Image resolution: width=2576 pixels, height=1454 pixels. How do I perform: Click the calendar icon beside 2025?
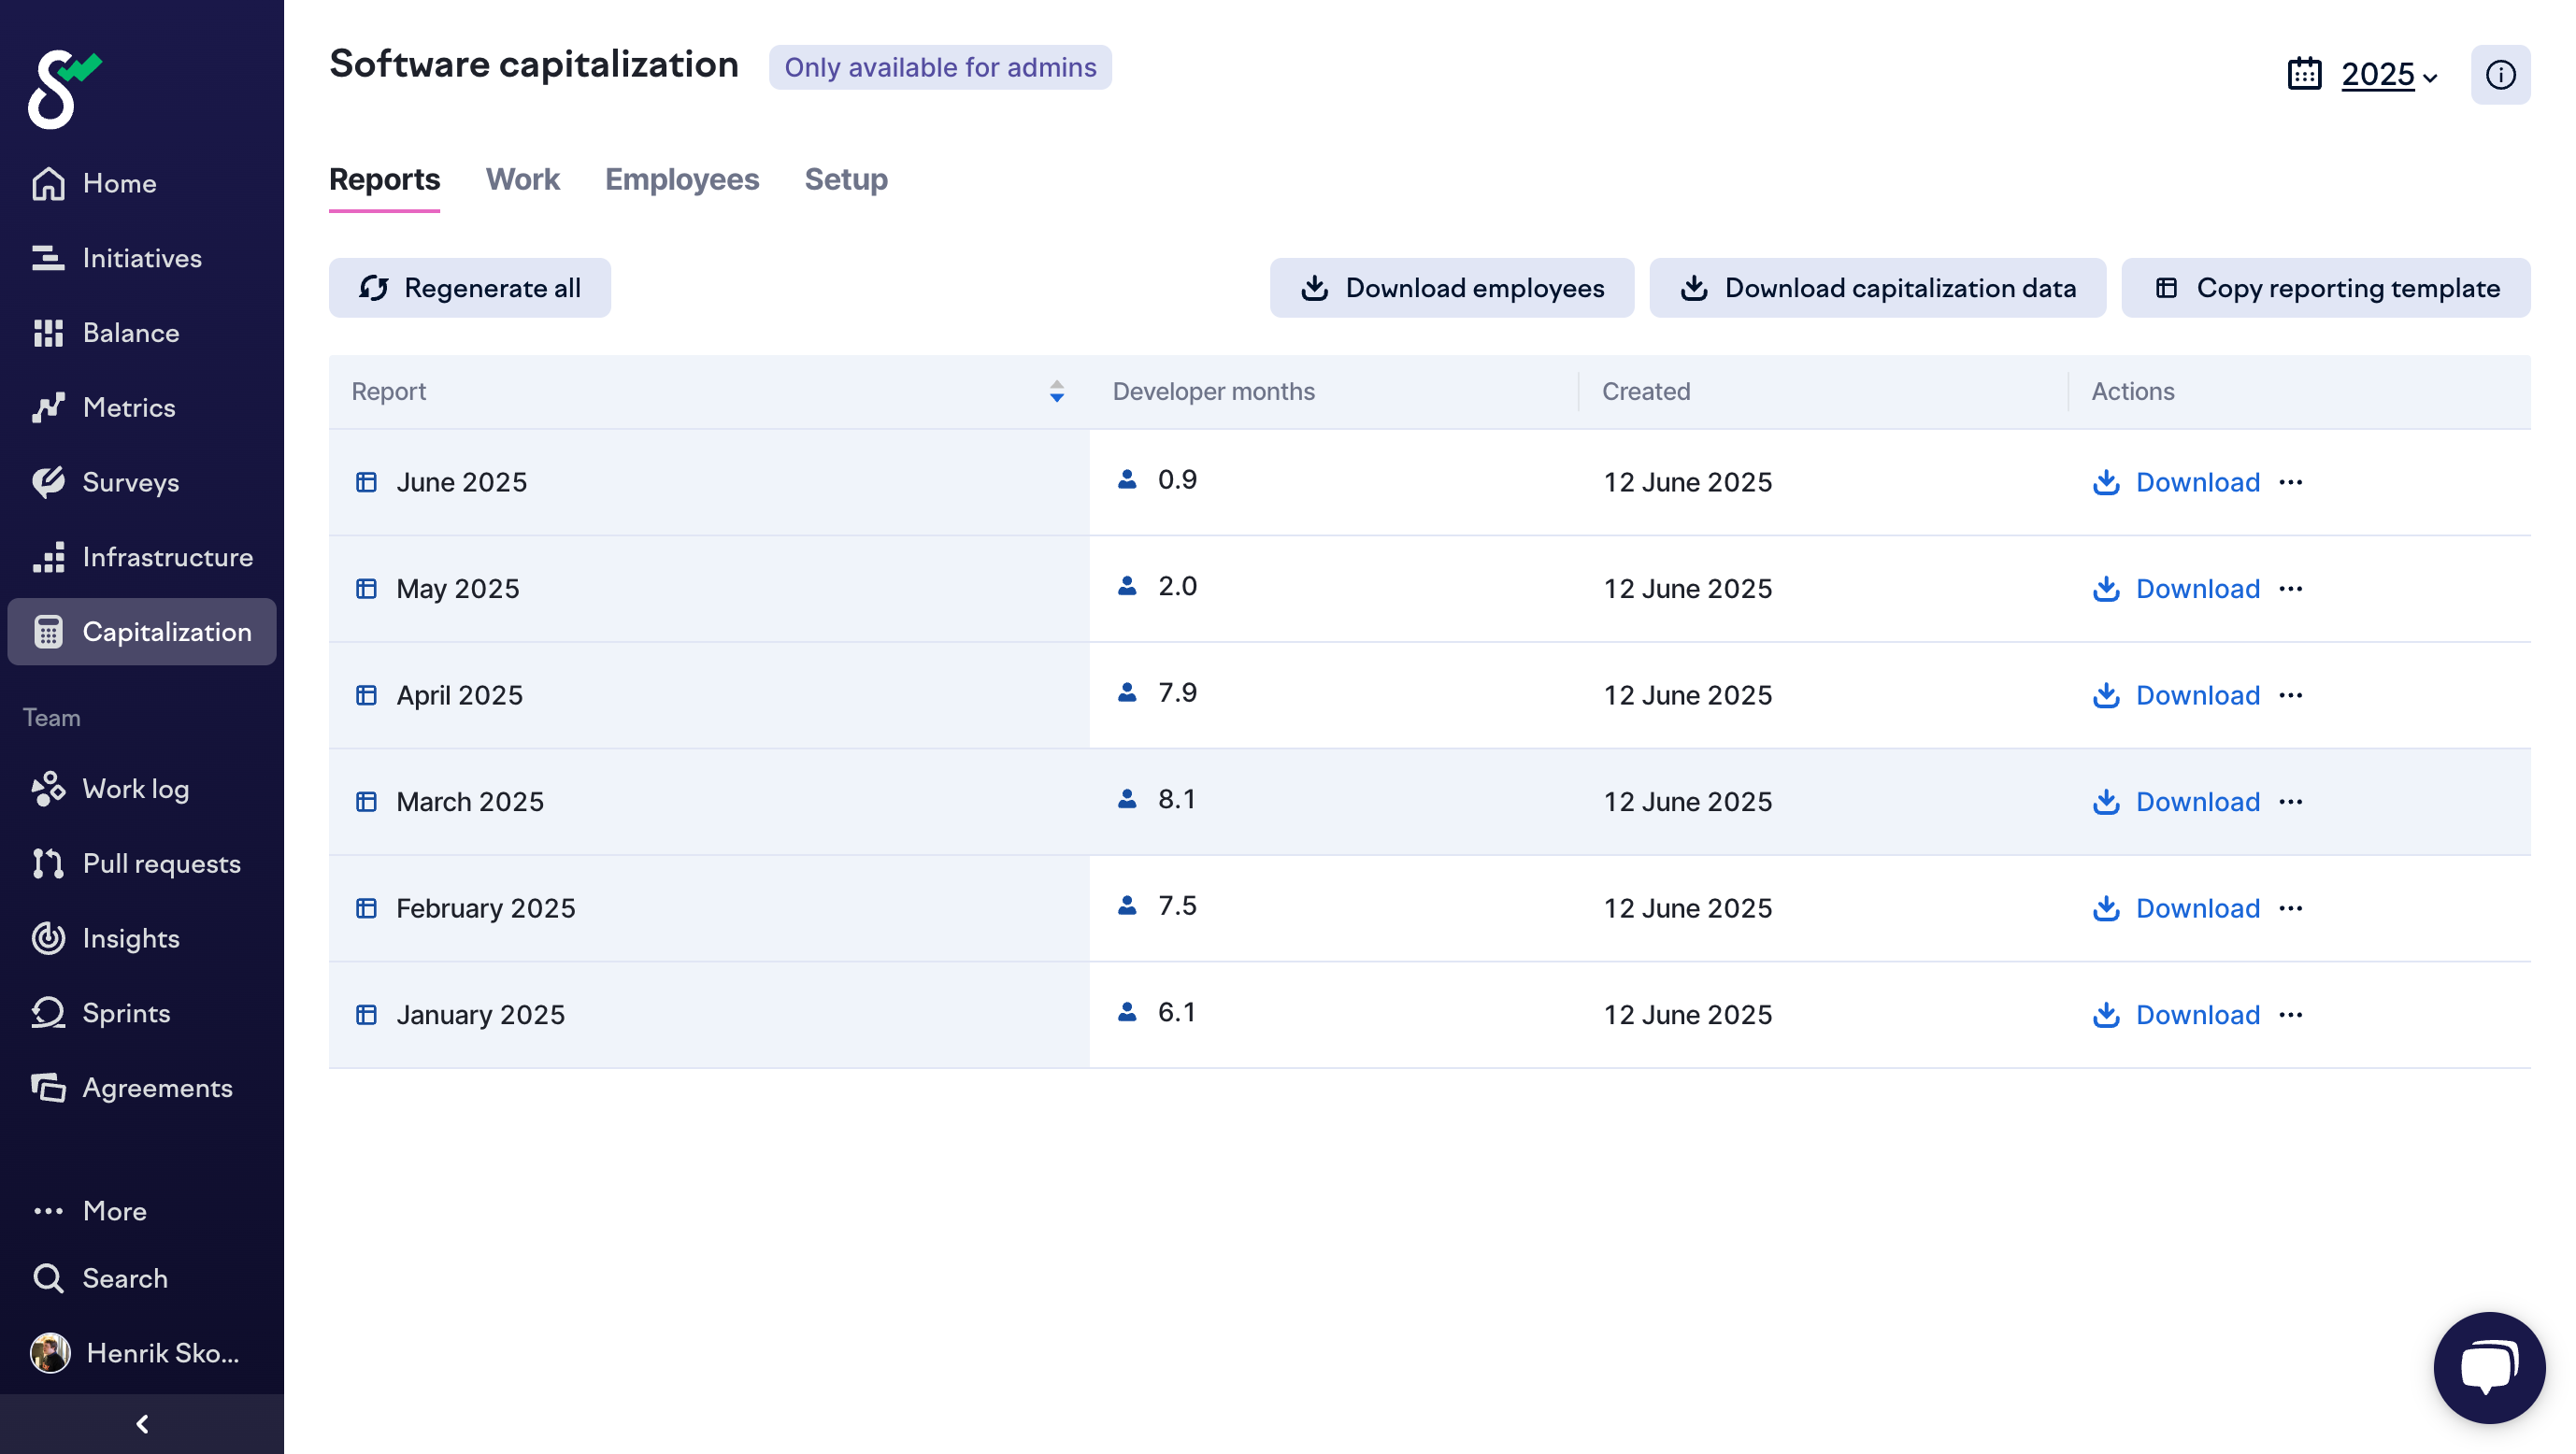click(2304, 75)
